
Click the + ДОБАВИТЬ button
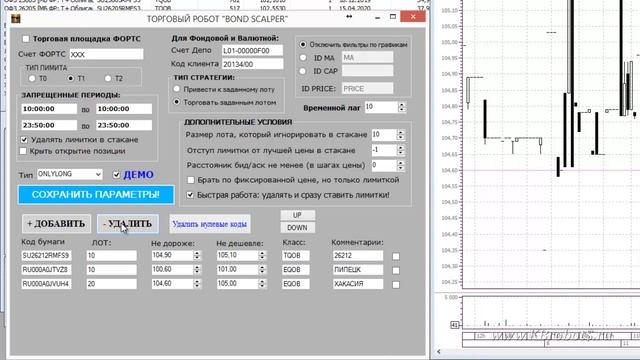[56, 224]
